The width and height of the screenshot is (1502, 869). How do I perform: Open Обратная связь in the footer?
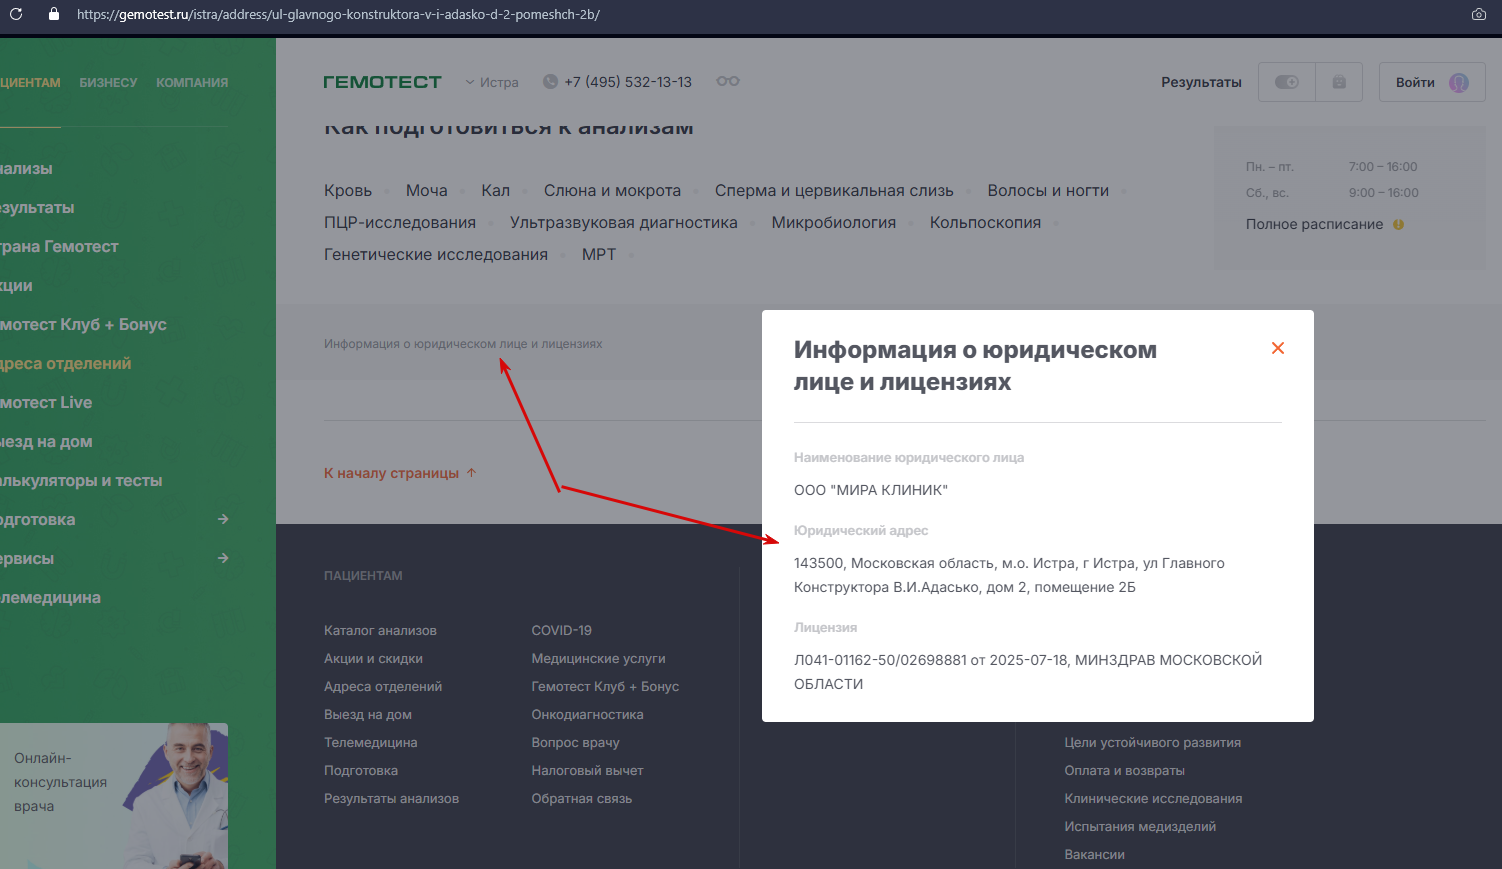coord(582,799)
